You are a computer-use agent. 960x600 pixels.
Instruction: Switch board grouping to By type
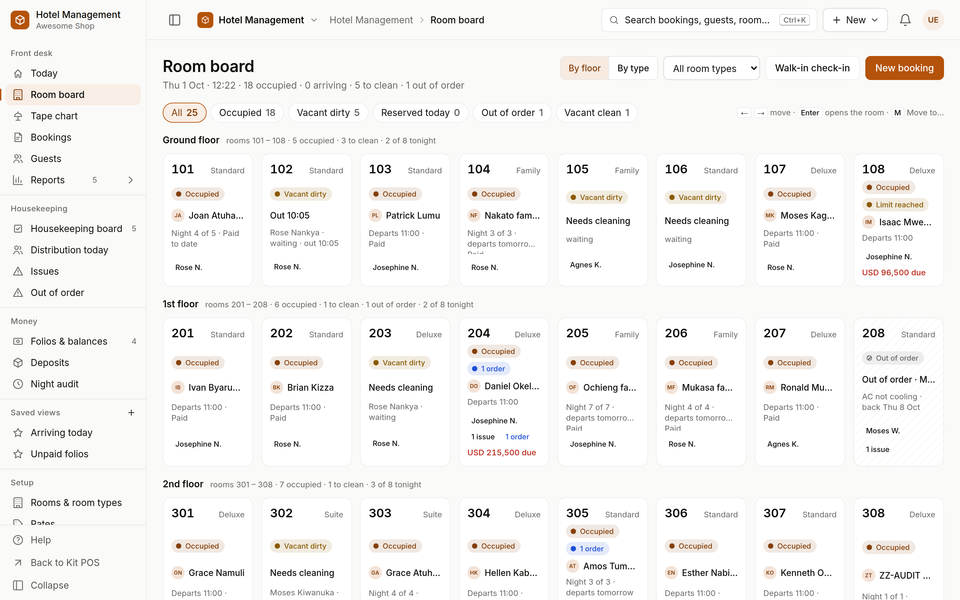coord(632,68)
